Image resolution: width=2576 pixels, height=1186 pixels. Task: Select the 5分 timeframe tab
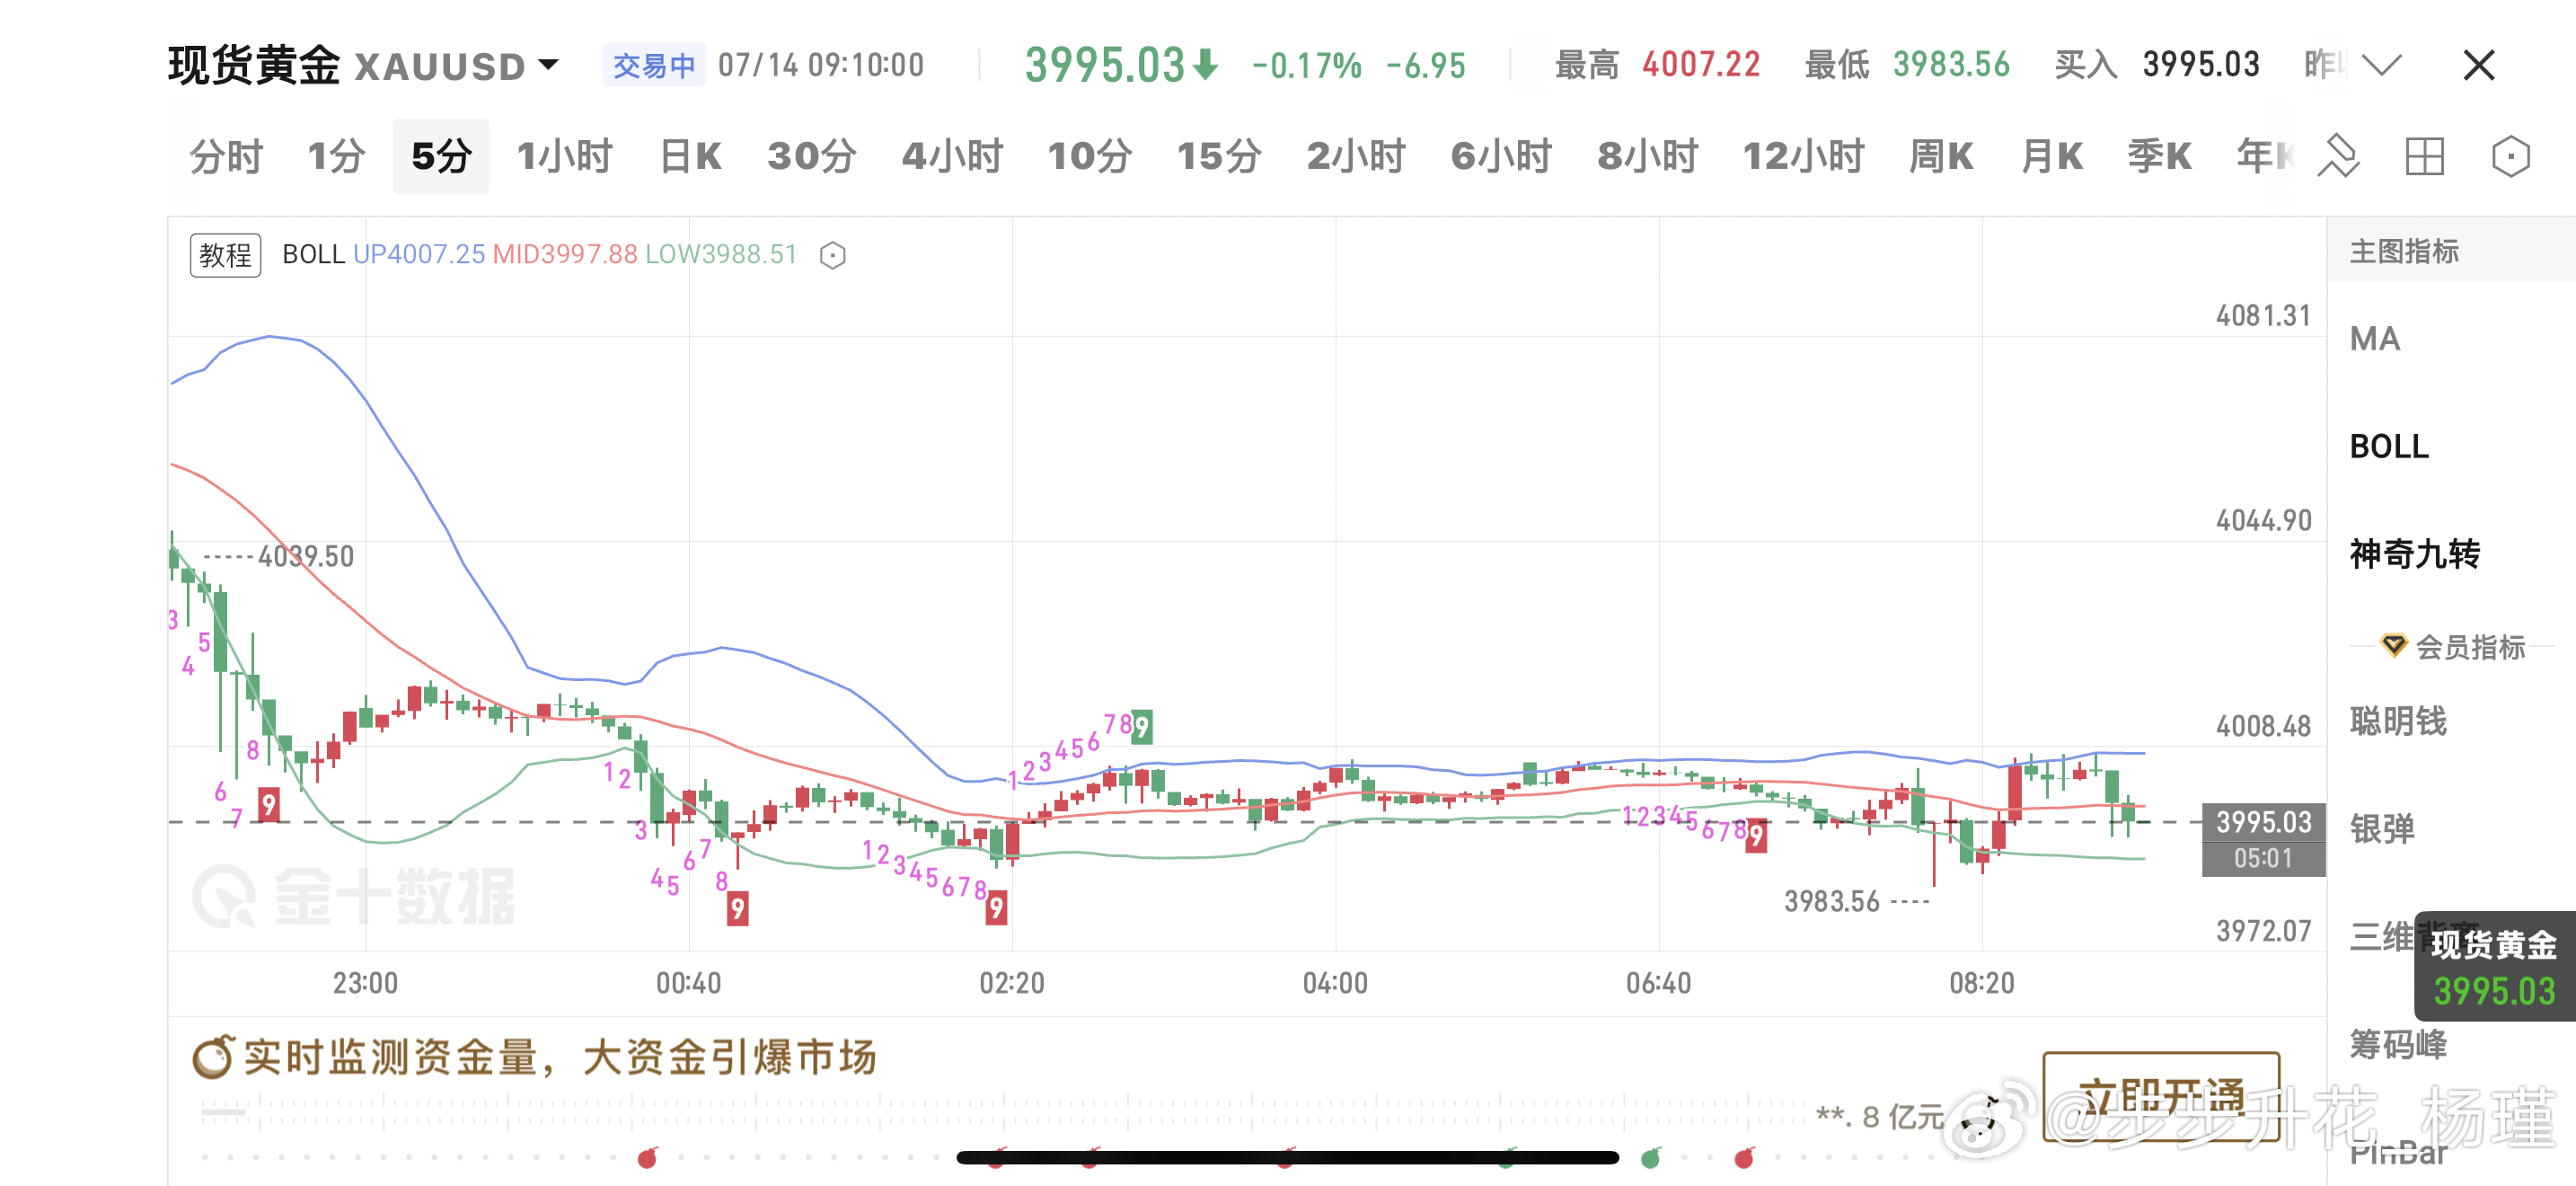(441, 156)
